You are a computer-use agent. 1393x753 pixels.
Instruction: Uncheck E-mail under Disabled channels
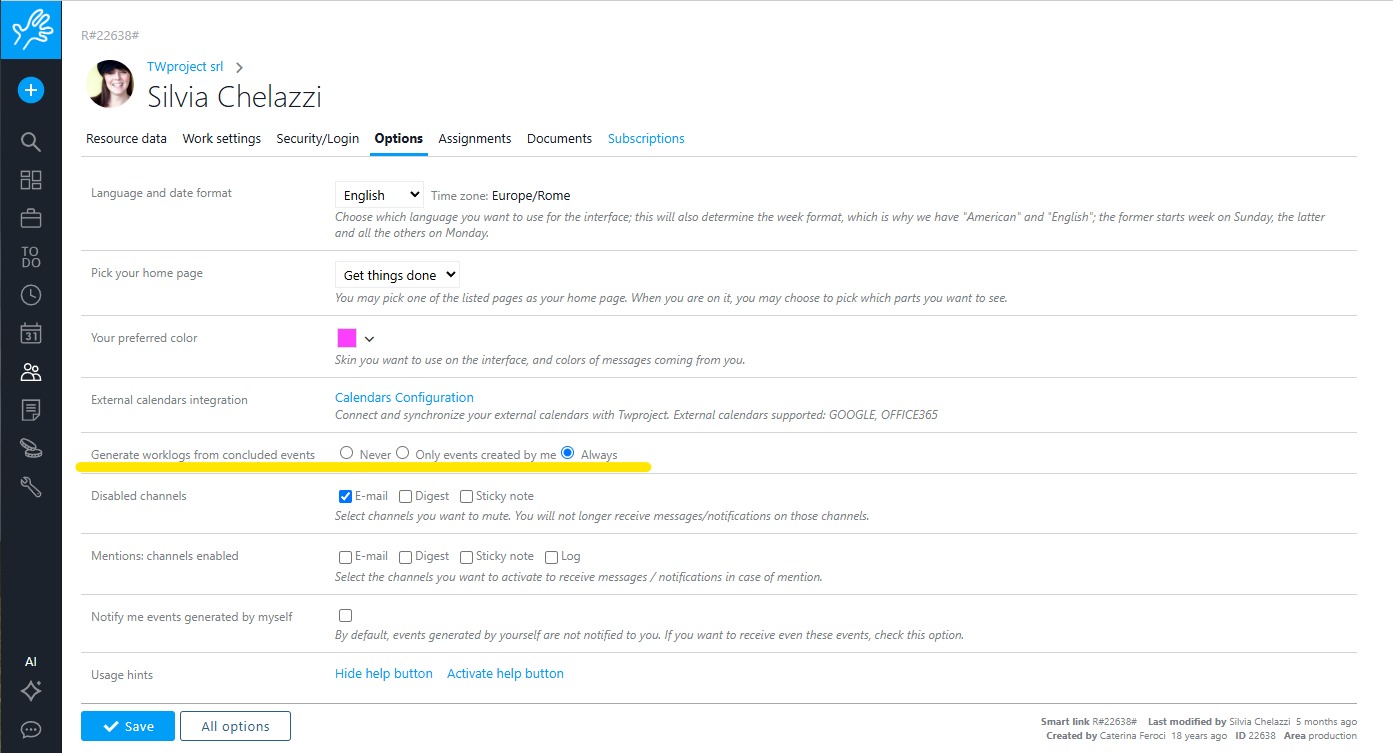click(x=345, y=496)
